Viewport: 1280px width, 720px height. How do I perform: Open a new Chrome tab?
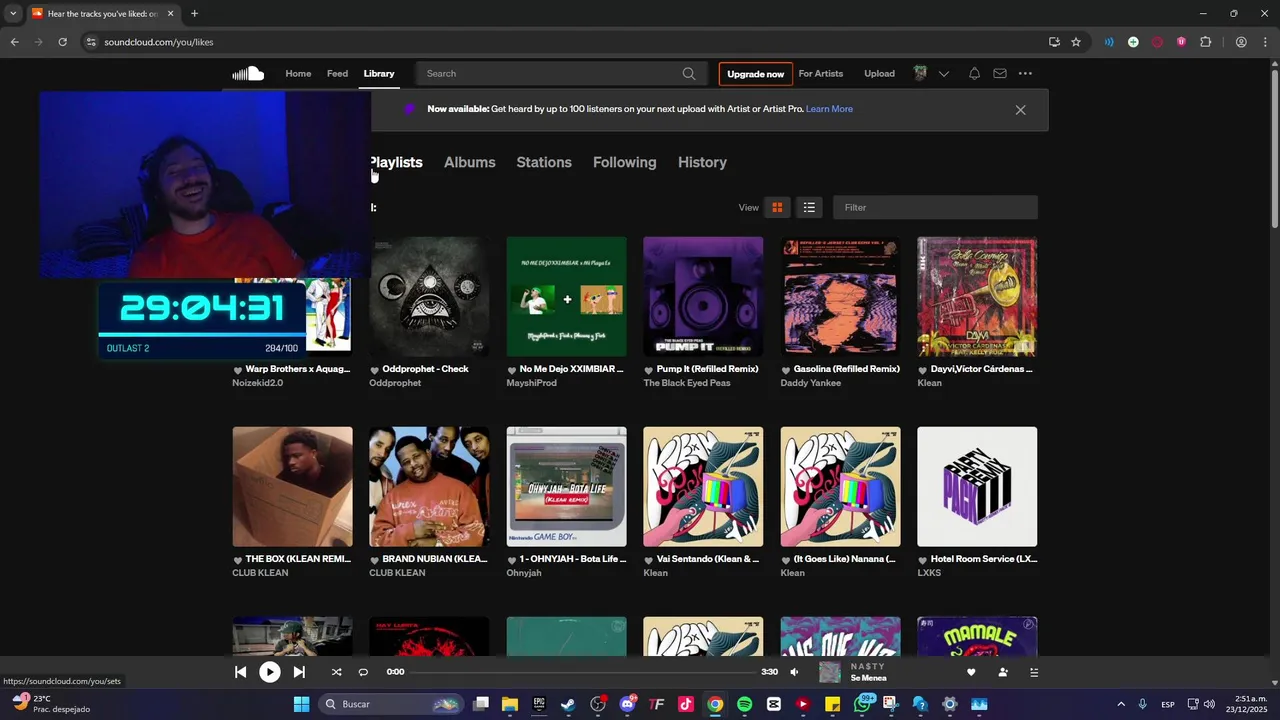coord(194,13)
